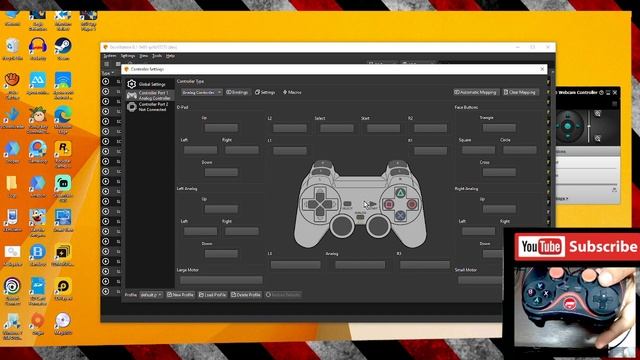This screenshot has height=360, width=640.
Task: Click the Select binding box
Action: (x=337, y=128)
